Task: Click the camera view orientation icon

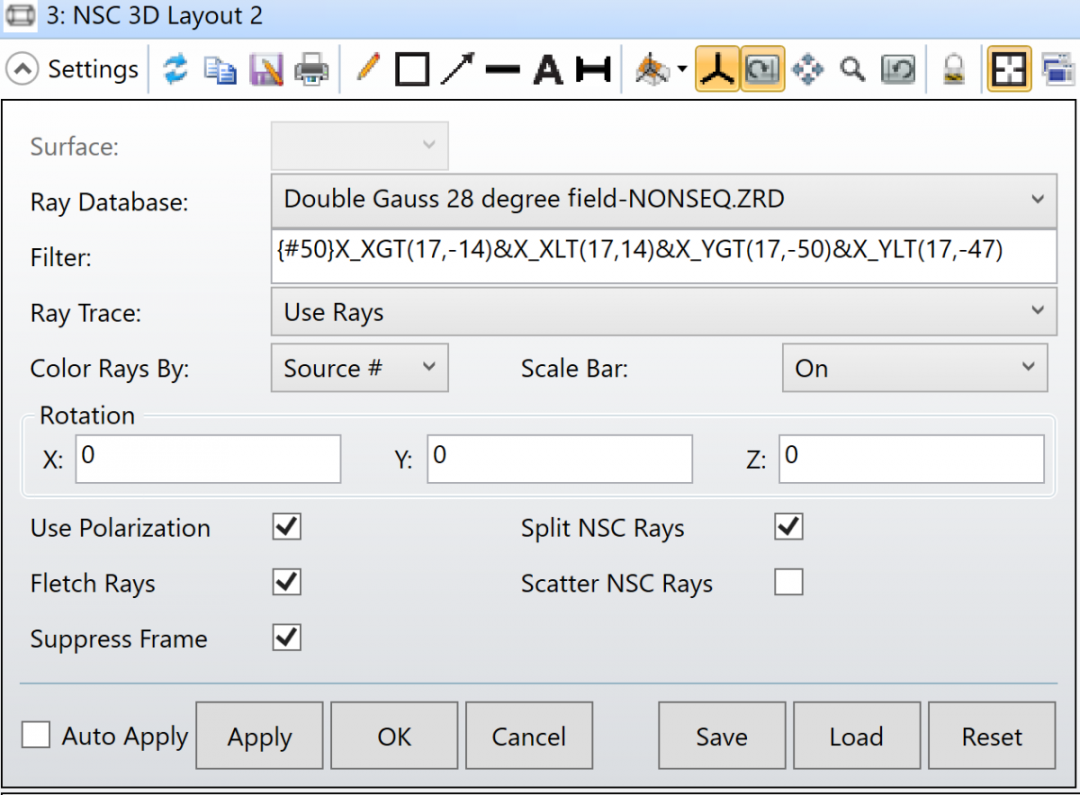Action: tap(652, 70)
